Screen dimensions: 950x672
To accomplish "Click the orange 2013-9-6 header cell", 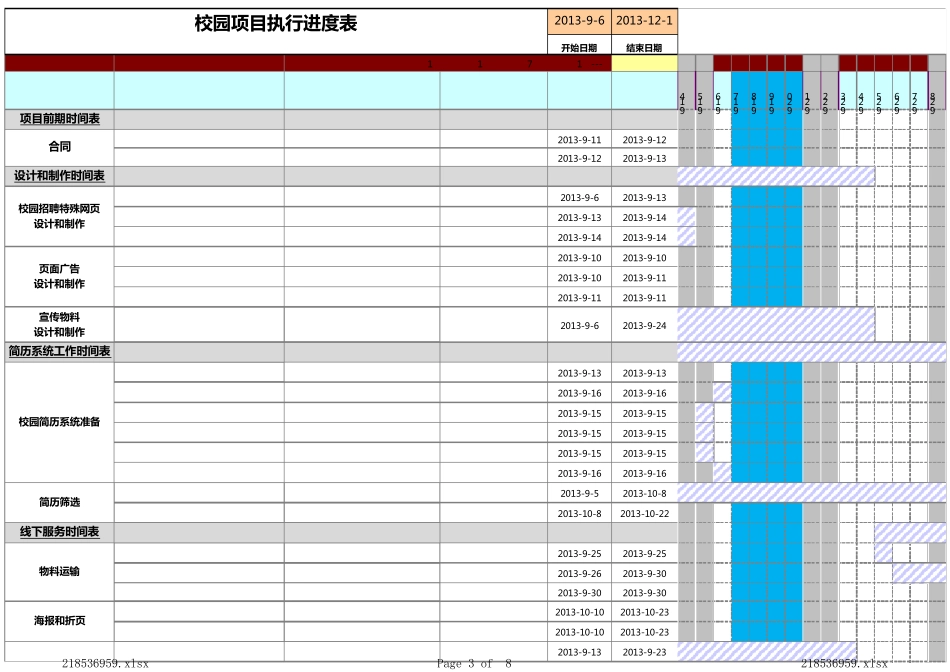I will click(x=579, y=21).
